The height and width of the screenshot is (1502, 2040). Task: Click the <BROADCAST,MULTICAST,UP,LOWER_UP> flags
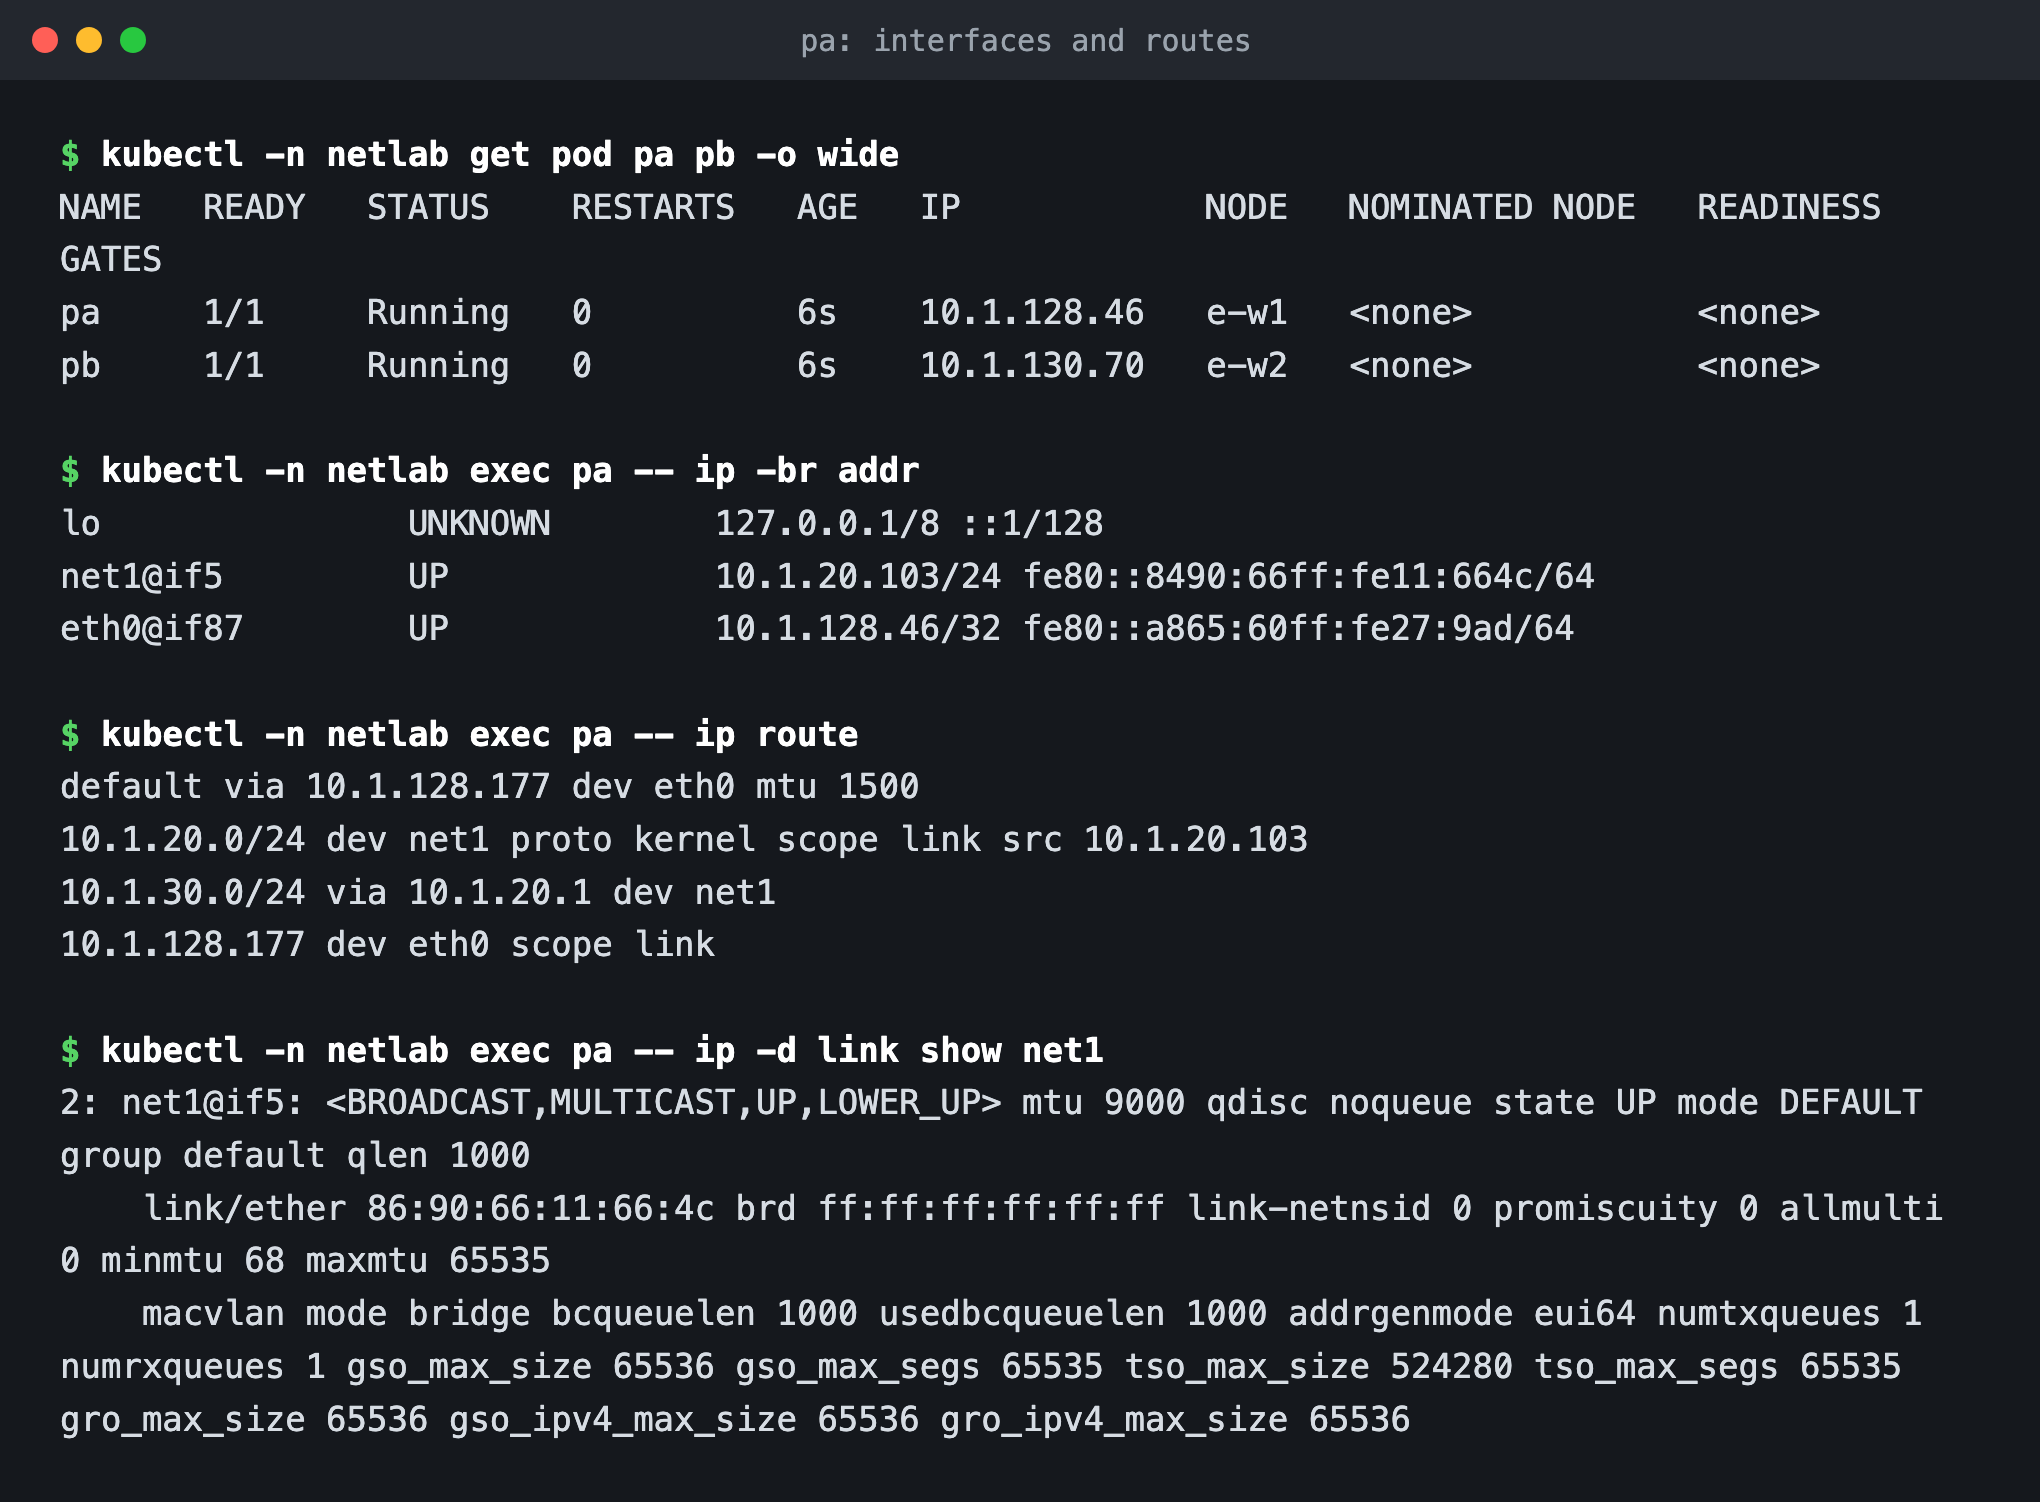664,1102
